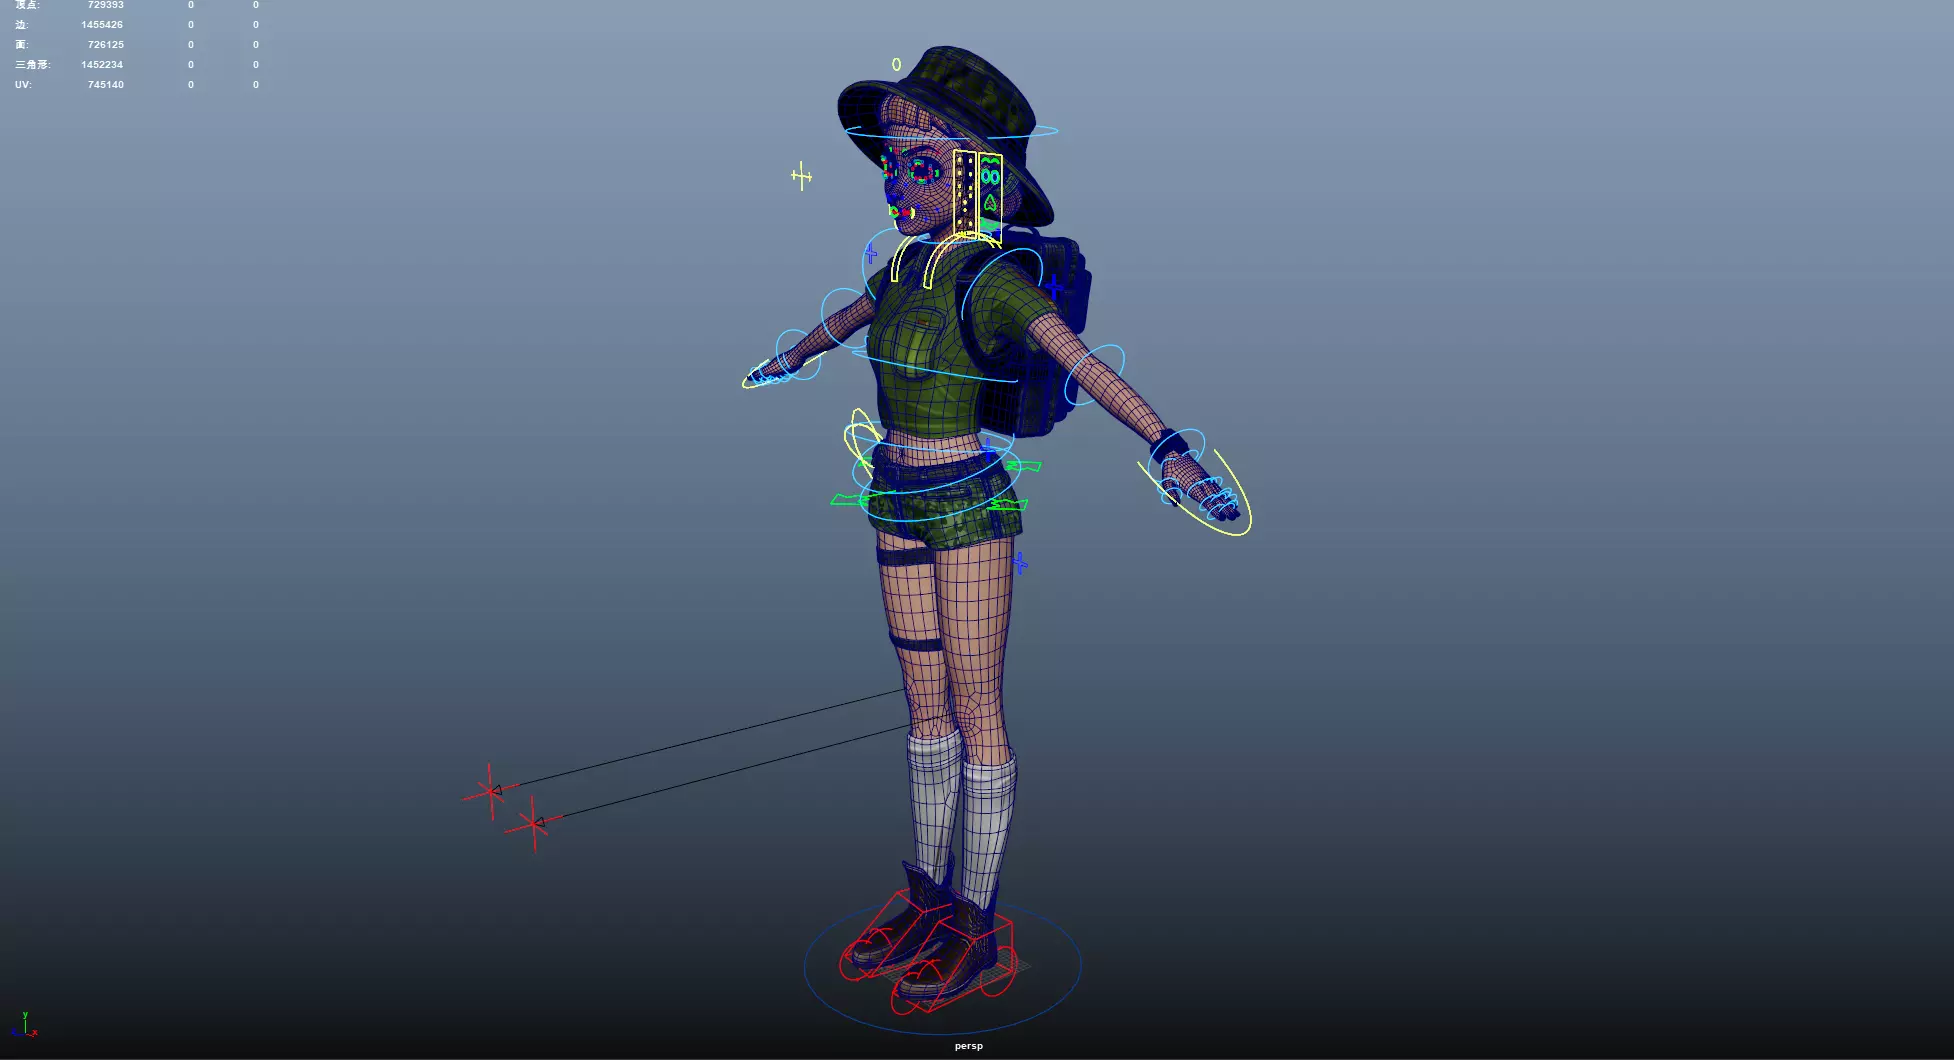Click the XYZ axis gizmo in the corner
The width and height of the screenshot is (1954, 1060).
tap(24, 1025)
